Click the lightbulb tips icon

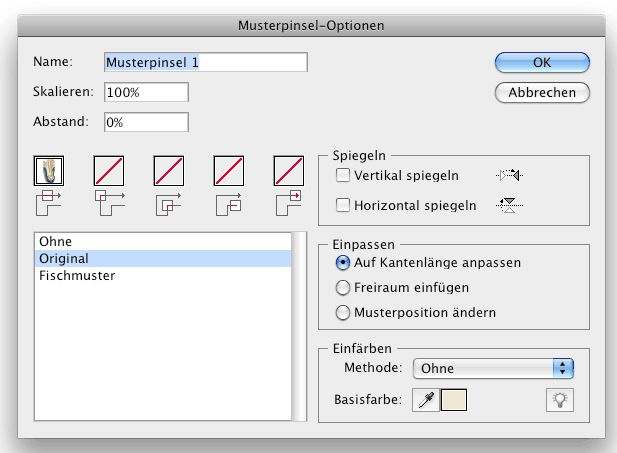coord(560,401)
